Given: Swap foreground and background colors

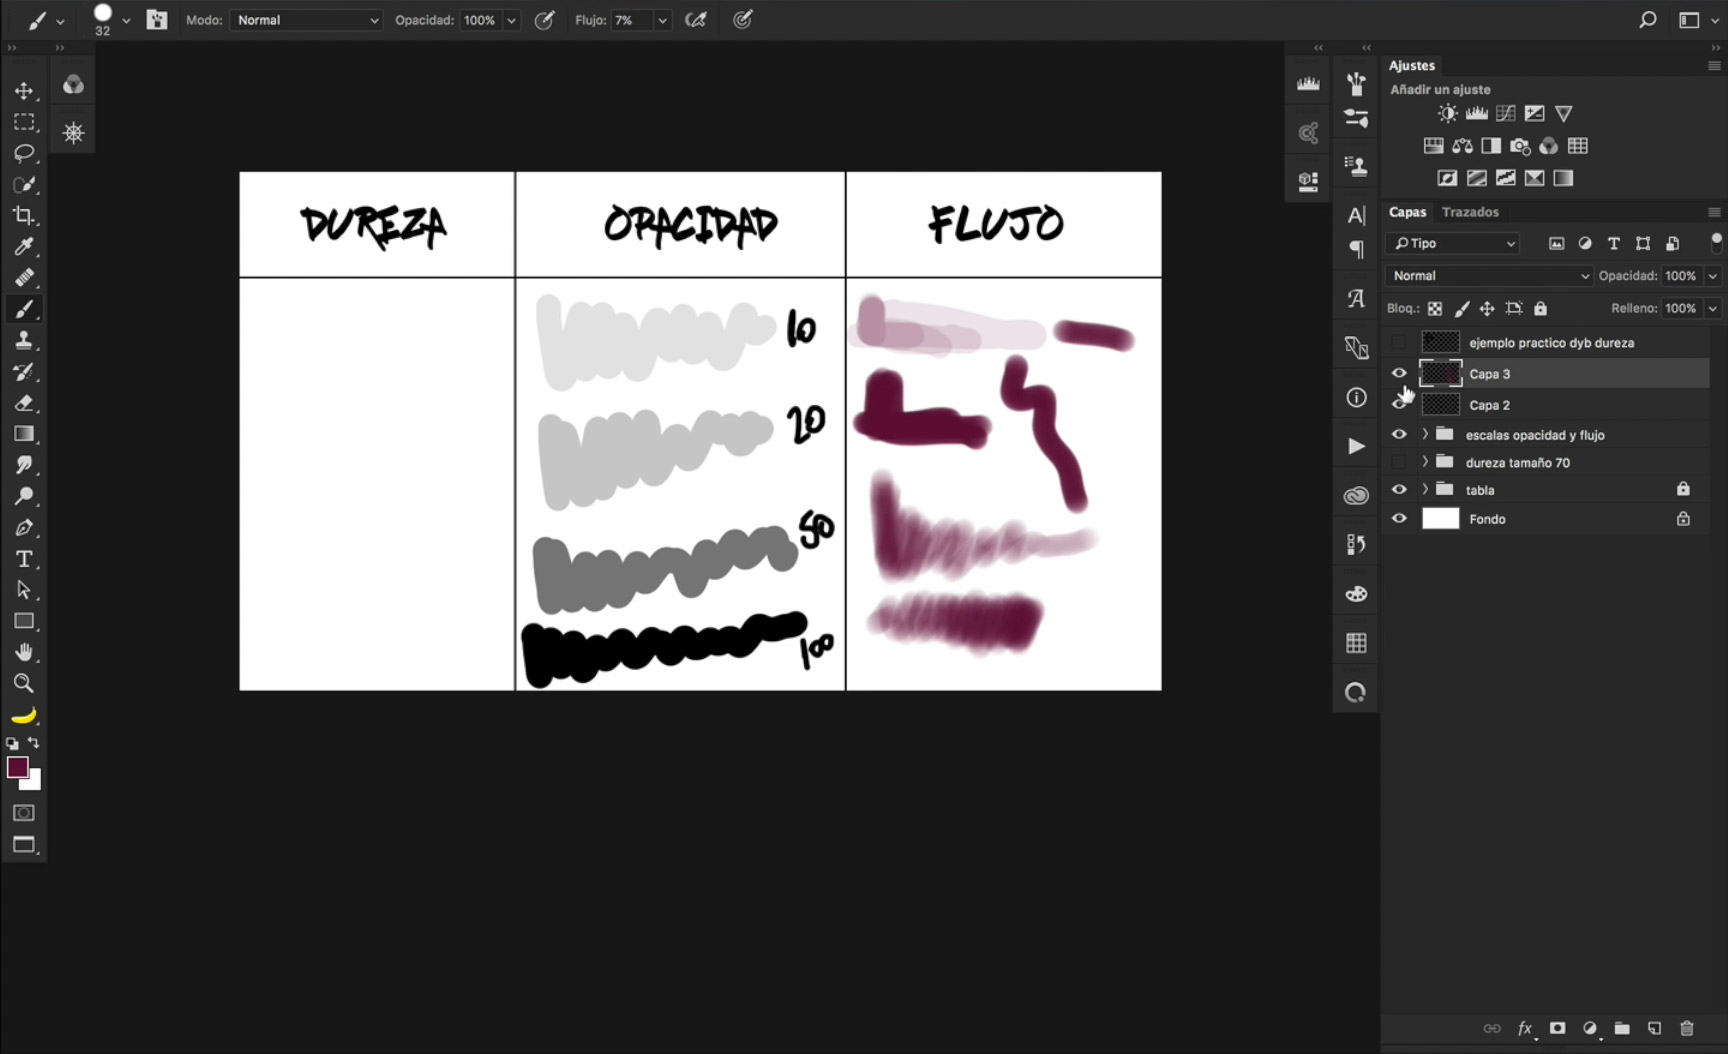Looking at the screenshot, I should pos(34,743).
